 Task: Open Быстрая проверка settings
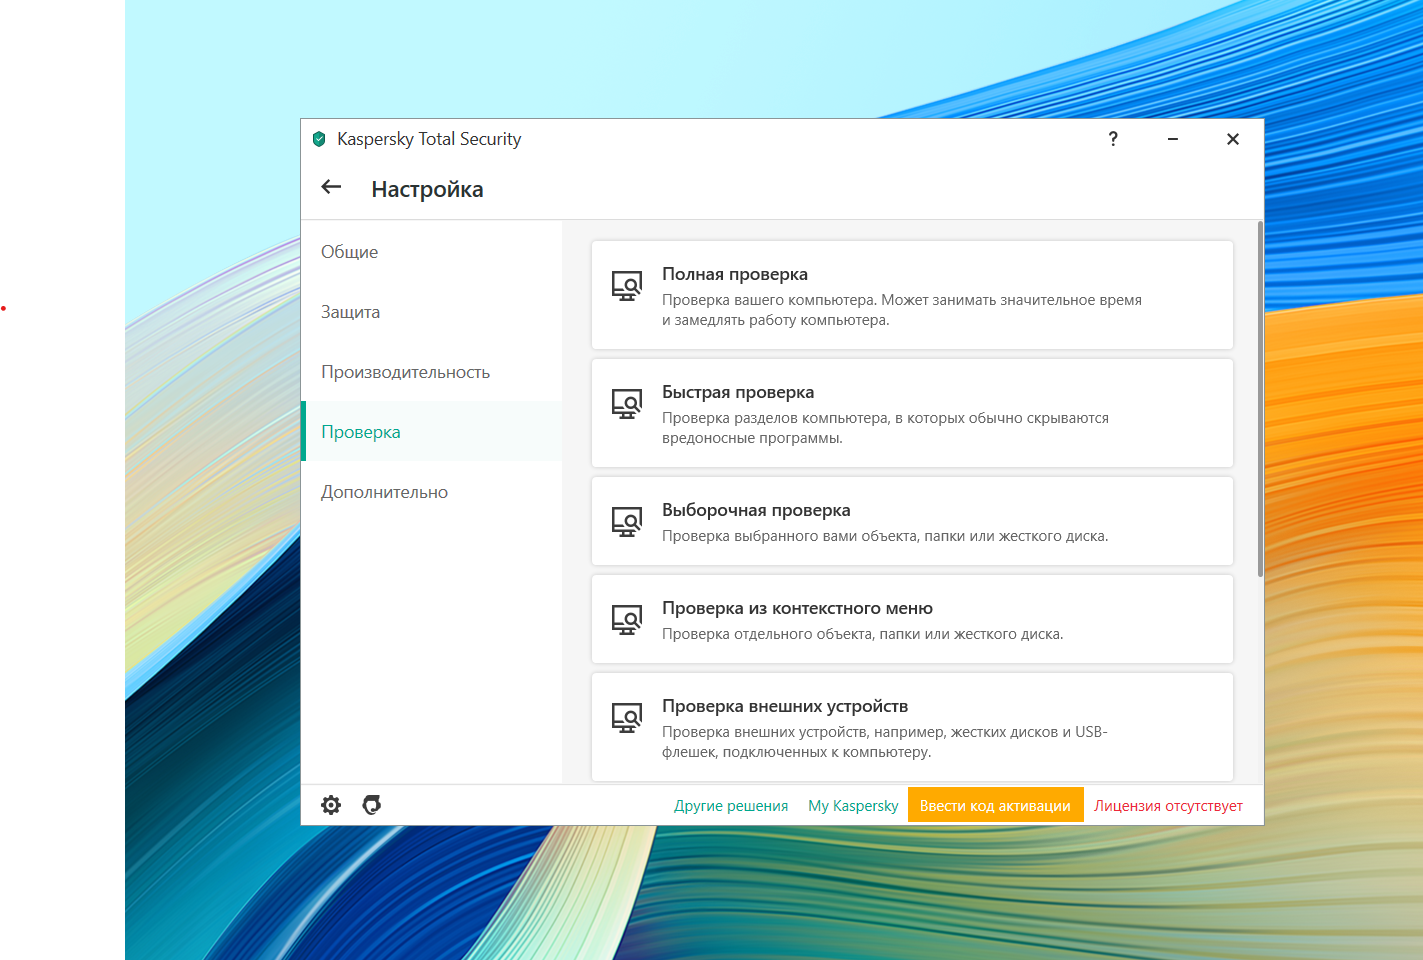(x=912, y=413)
